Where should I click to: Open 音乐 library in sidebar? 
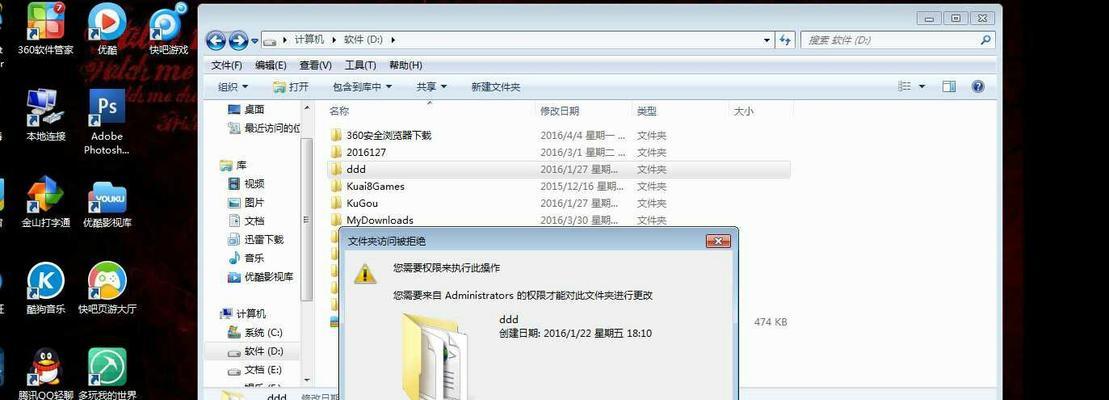[x=246, y=258]
